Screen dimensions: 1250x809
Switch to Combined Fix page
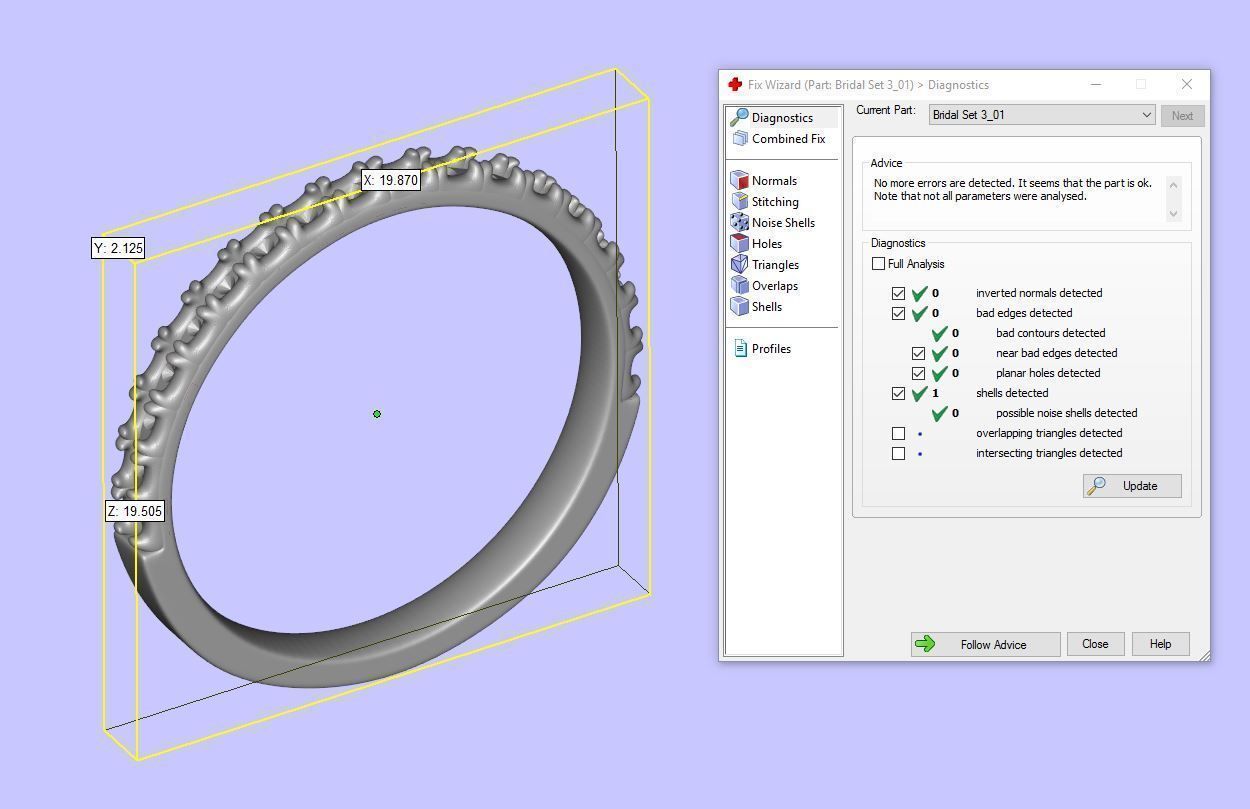(x=788, y=139)
